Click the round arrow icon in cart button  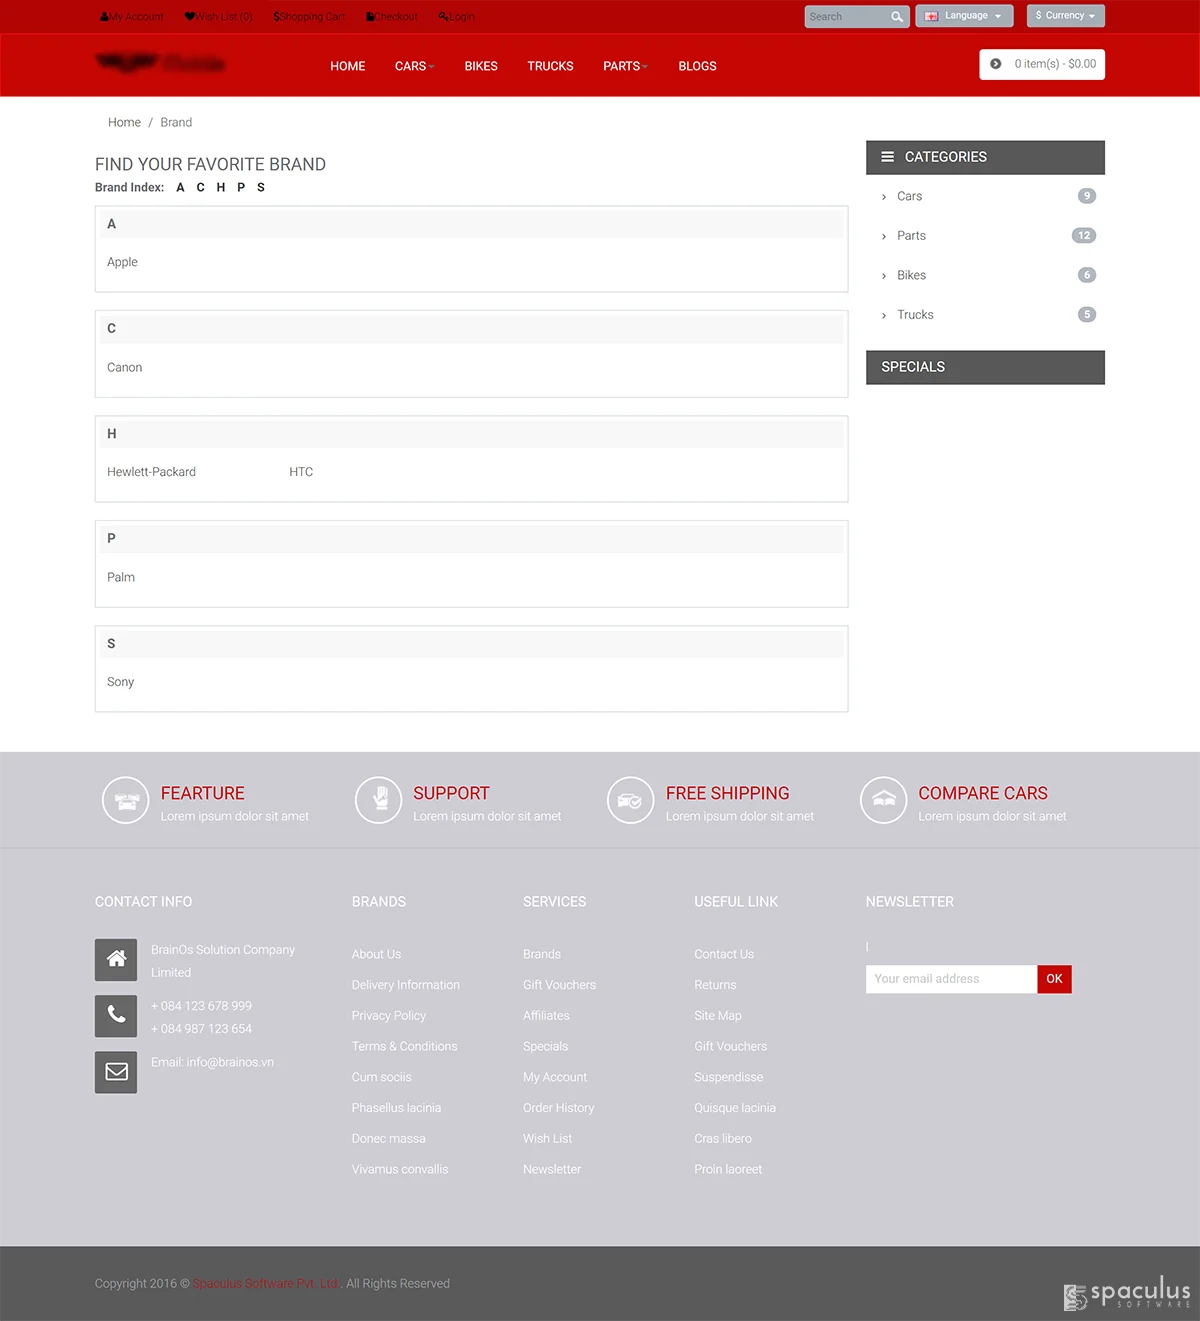[x=996, y=64]
